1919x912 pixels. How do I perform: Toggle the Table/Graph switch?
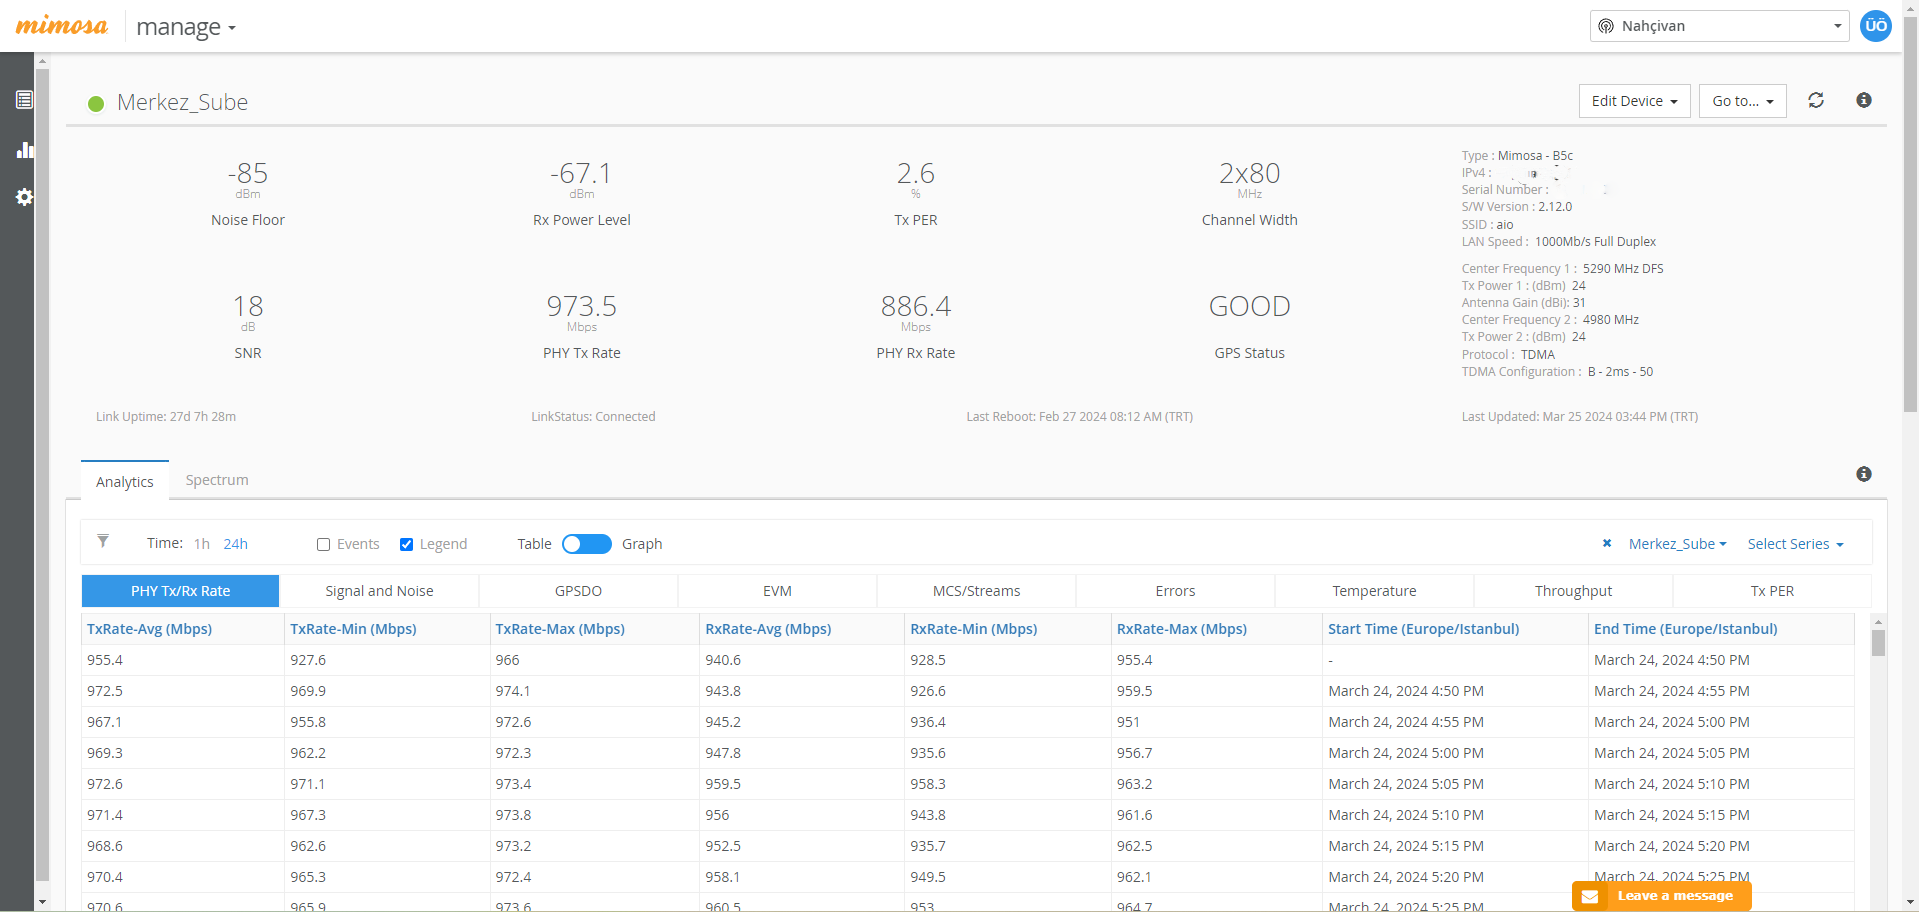tap(587, 544)
